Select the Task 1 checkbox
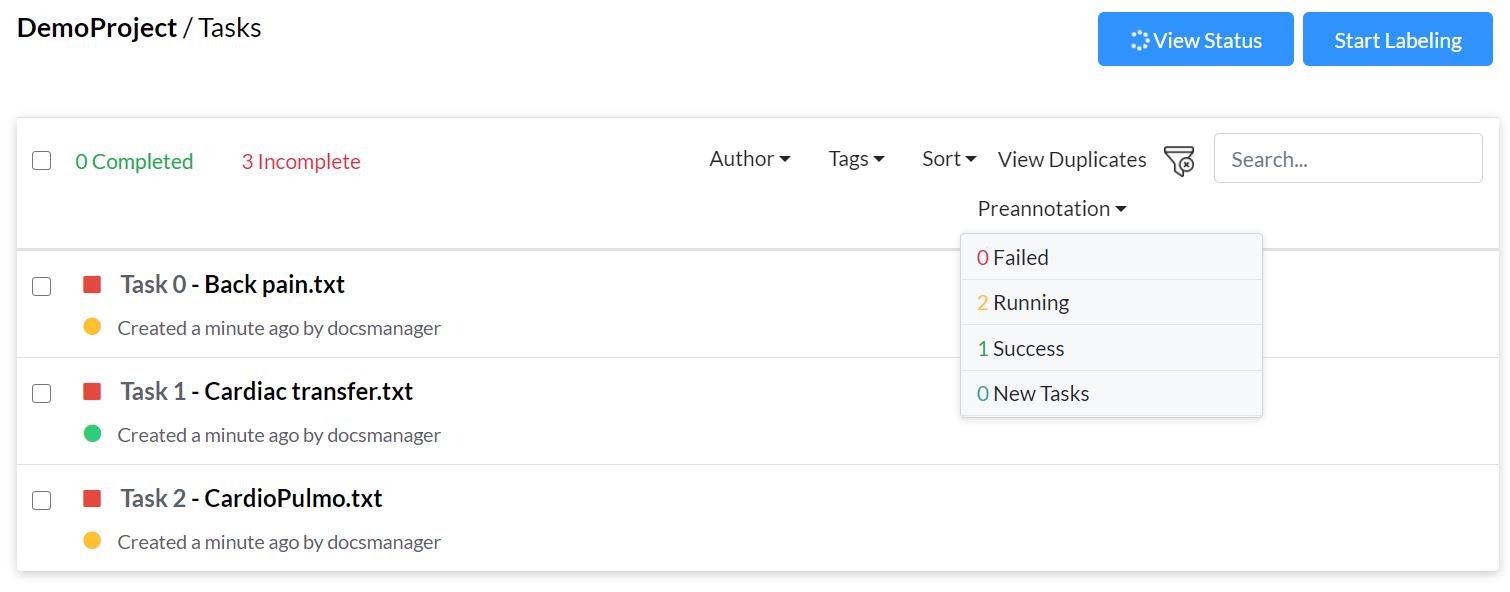Screen dimensions: 1510x592 [x=41, y=393]
